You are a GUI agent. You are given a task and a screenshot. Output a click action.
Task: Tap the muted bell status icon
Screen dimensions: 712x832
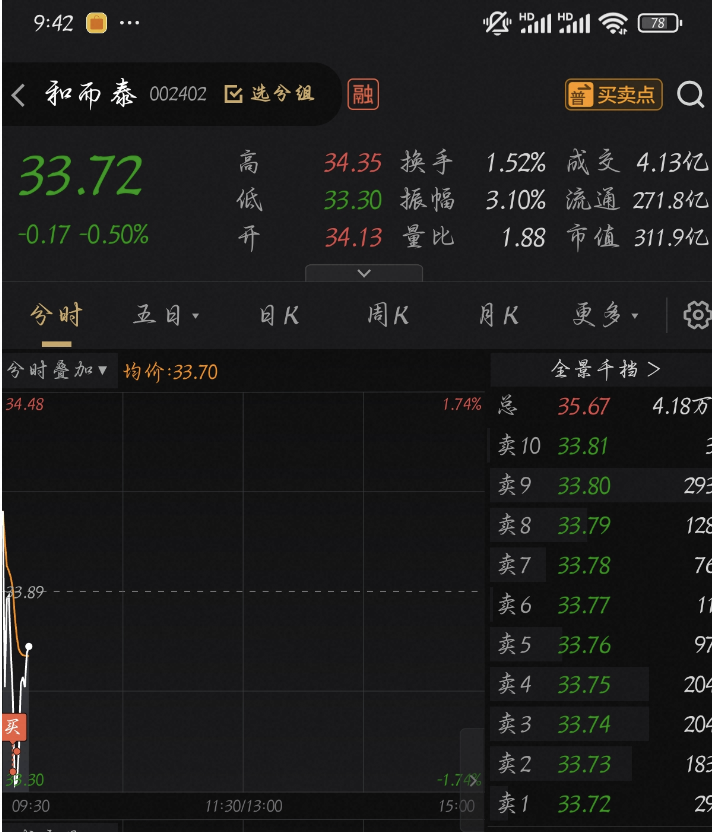point(497,23)
